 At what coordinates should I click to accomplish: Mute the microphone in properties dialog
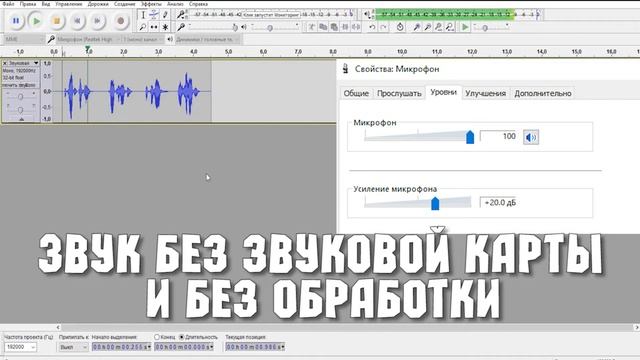coord(531,137)
